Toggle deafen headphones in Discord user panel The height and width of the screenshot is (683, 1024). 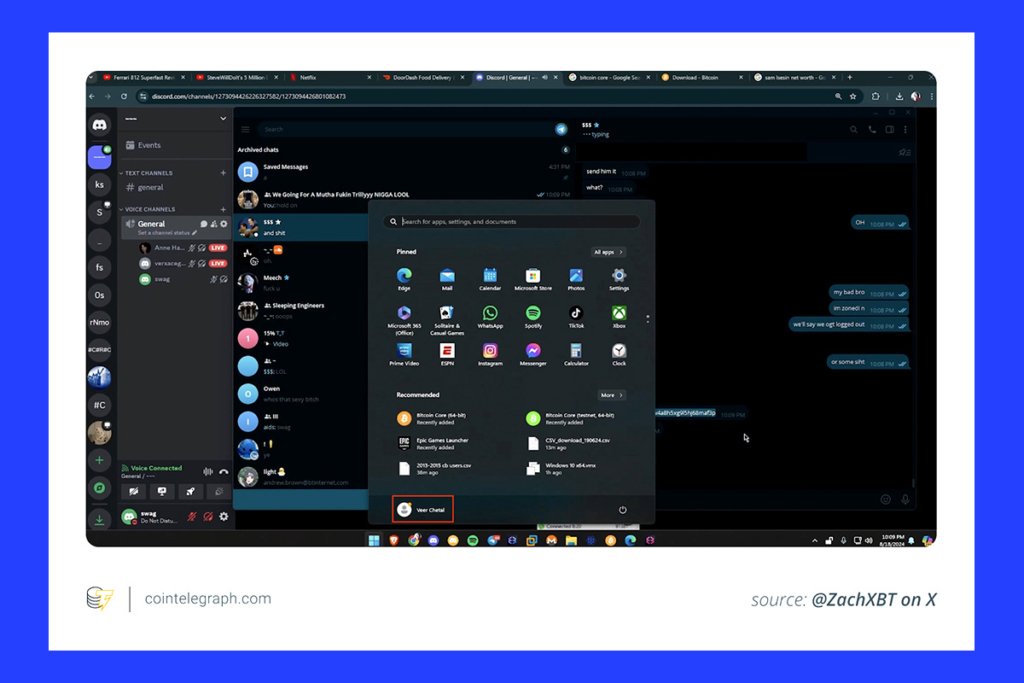coord(209,517)
